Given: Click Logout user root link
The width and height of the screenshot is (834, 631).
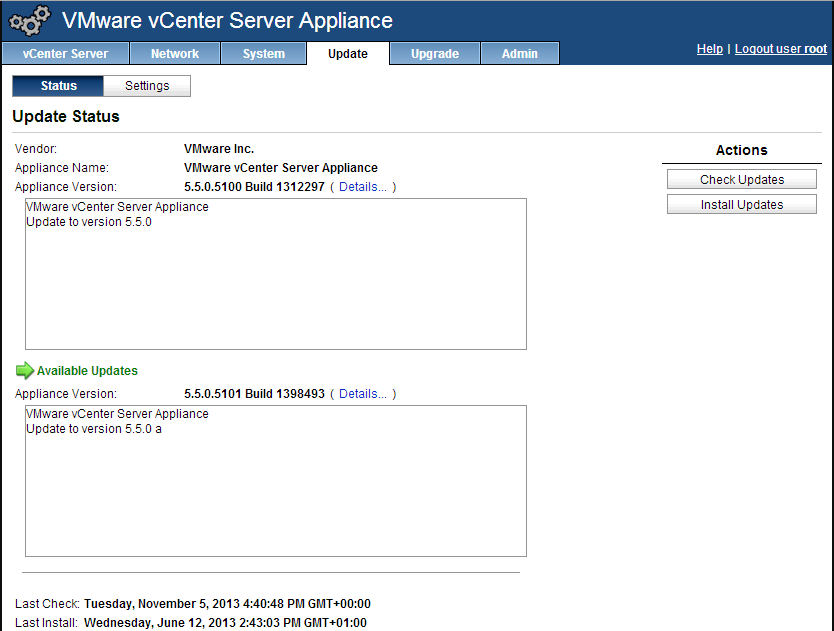Looking at the screenshot, I should (781, 49).
